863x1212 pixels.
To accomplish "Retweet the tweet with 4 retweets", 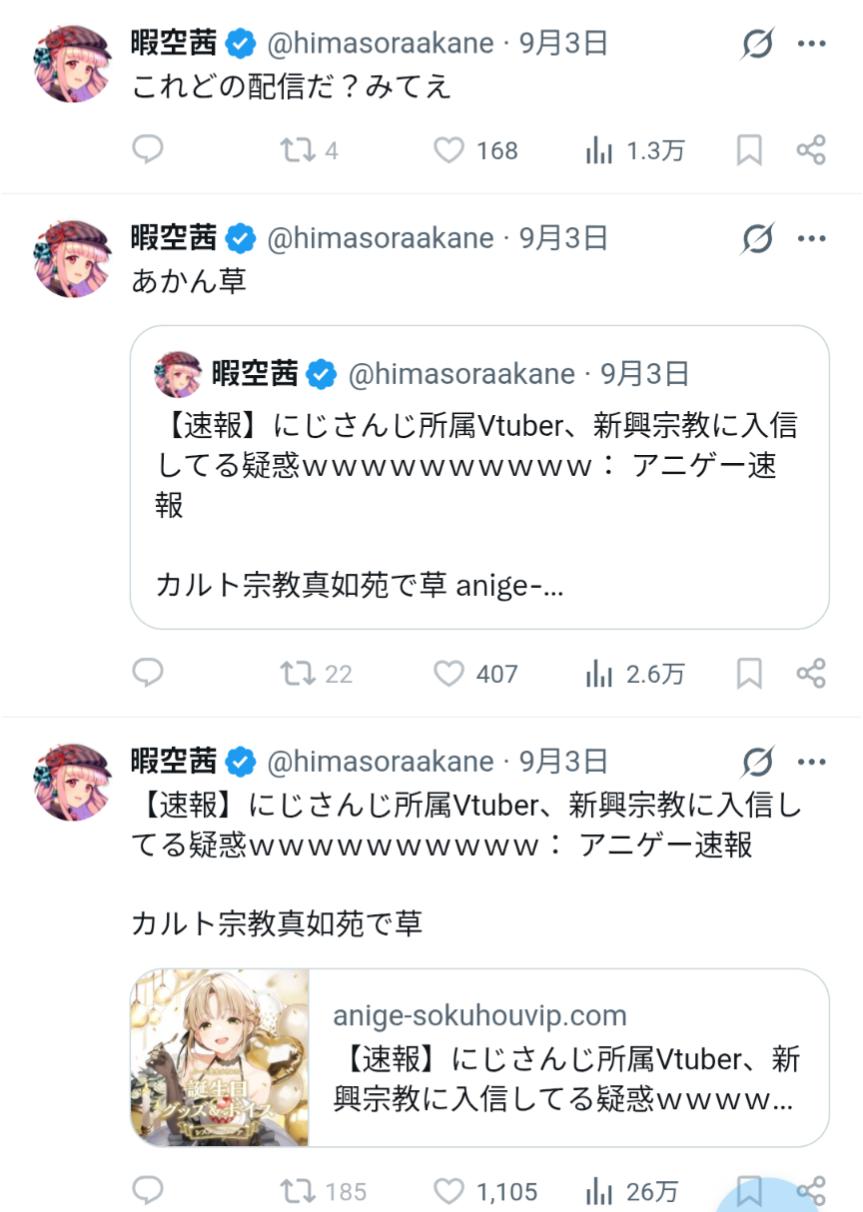I will [x=309, y=150].
